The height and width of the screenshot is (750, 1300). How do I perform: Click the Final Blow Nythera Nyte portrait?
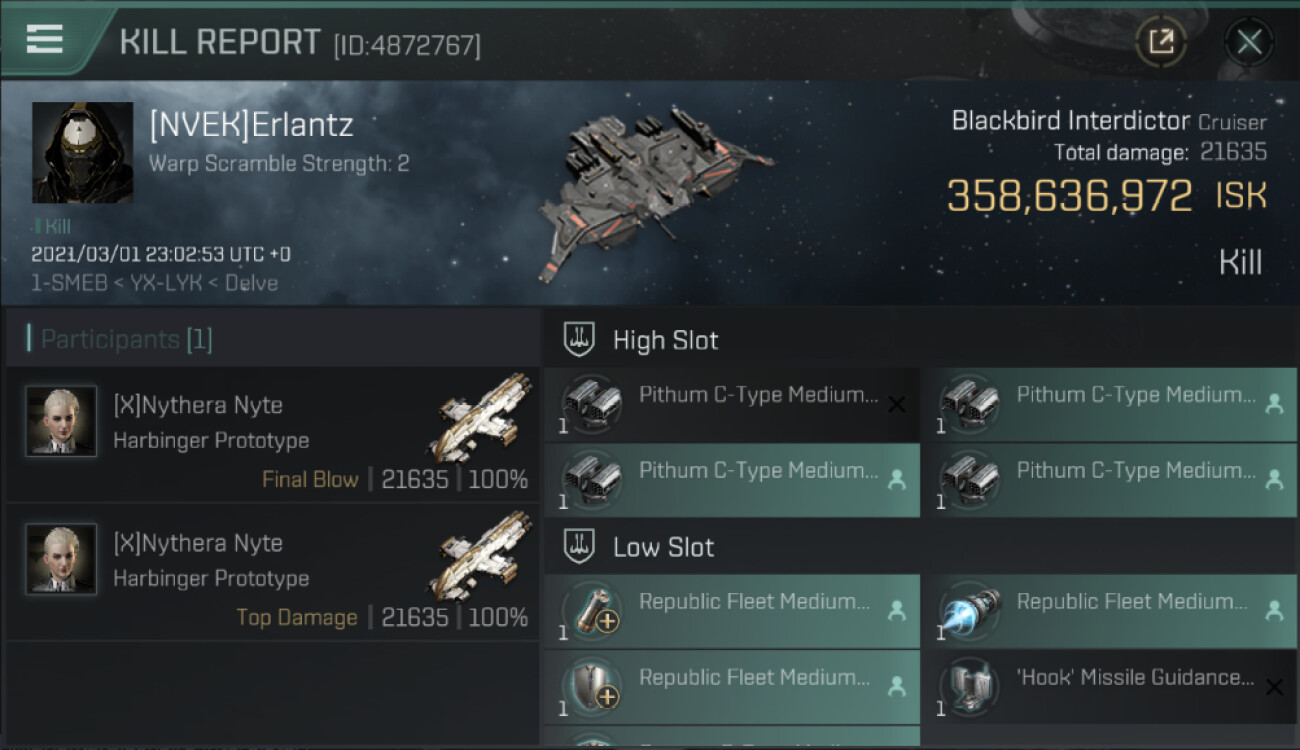[x=62, y=422]
